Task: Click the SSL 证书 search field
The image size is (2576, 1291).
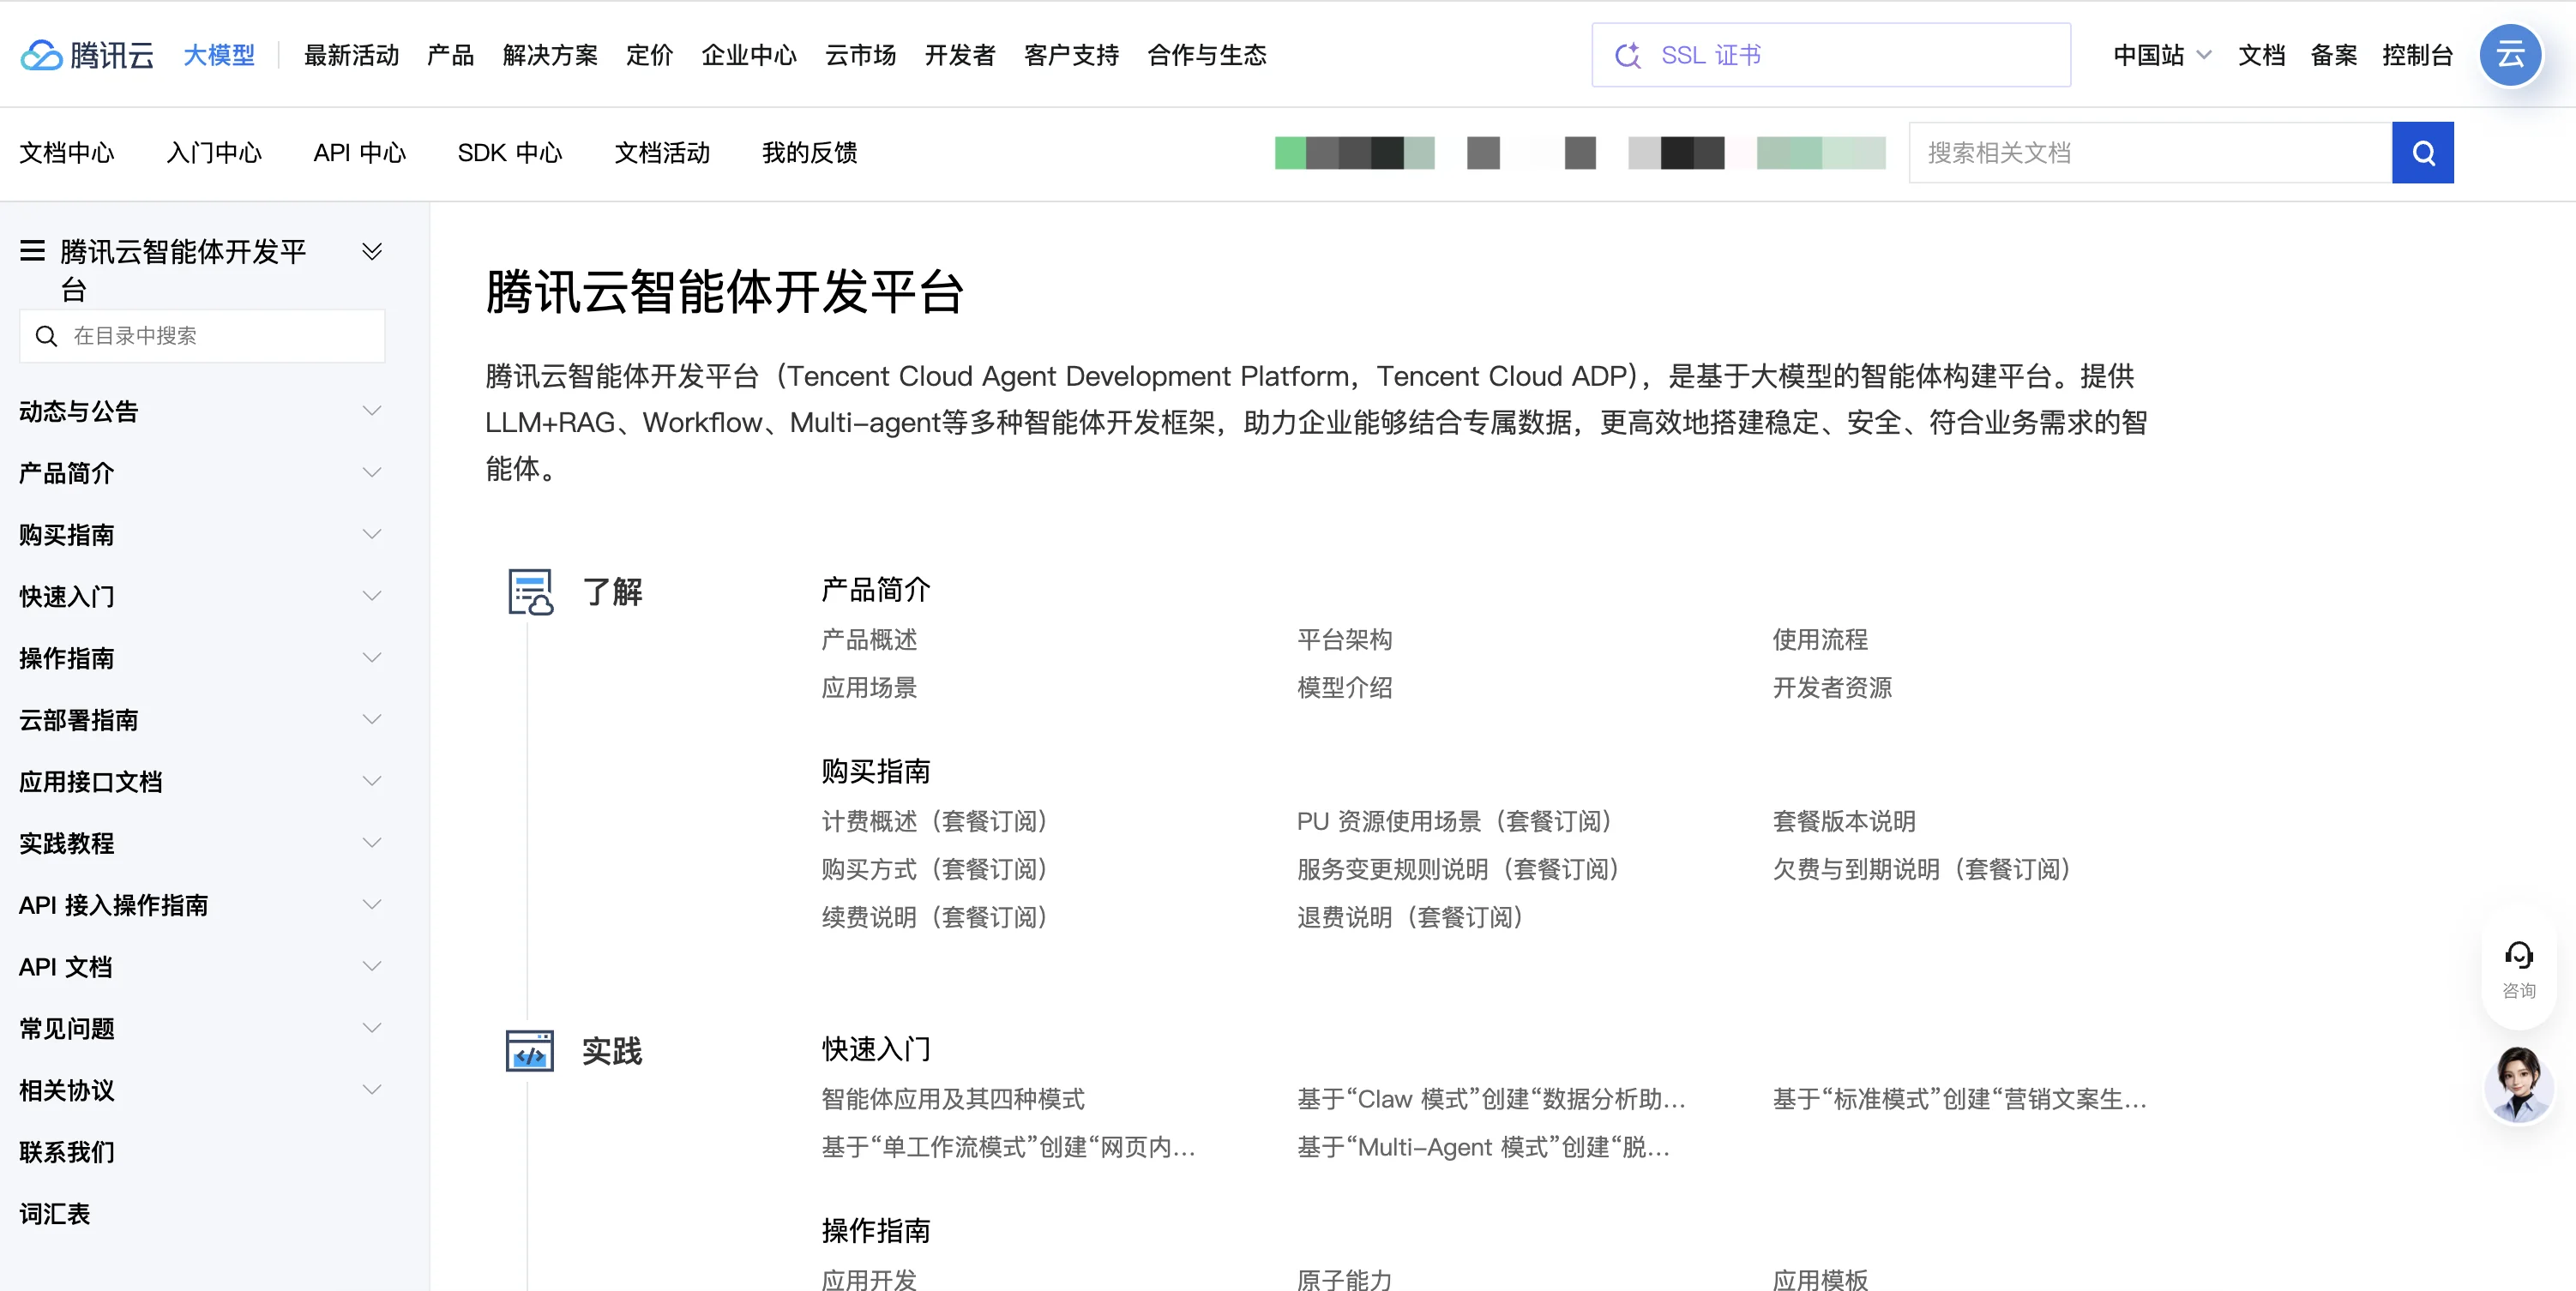Action: pyautogui.click(x=1831, y=55)
